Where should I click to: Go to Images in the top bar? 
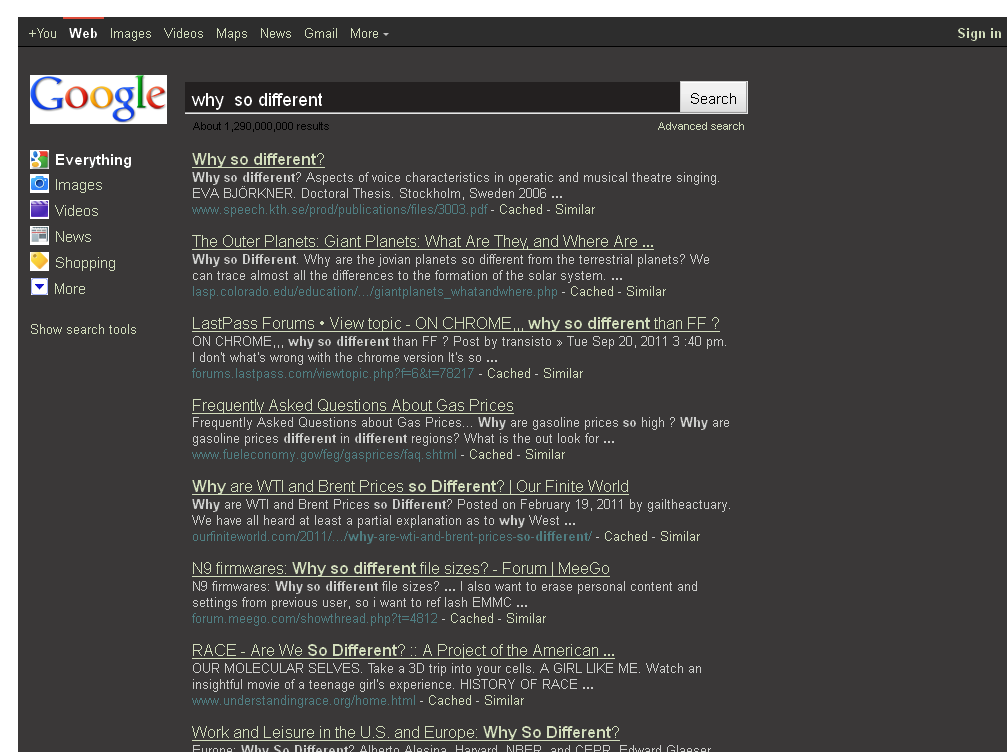pos(130,33)
